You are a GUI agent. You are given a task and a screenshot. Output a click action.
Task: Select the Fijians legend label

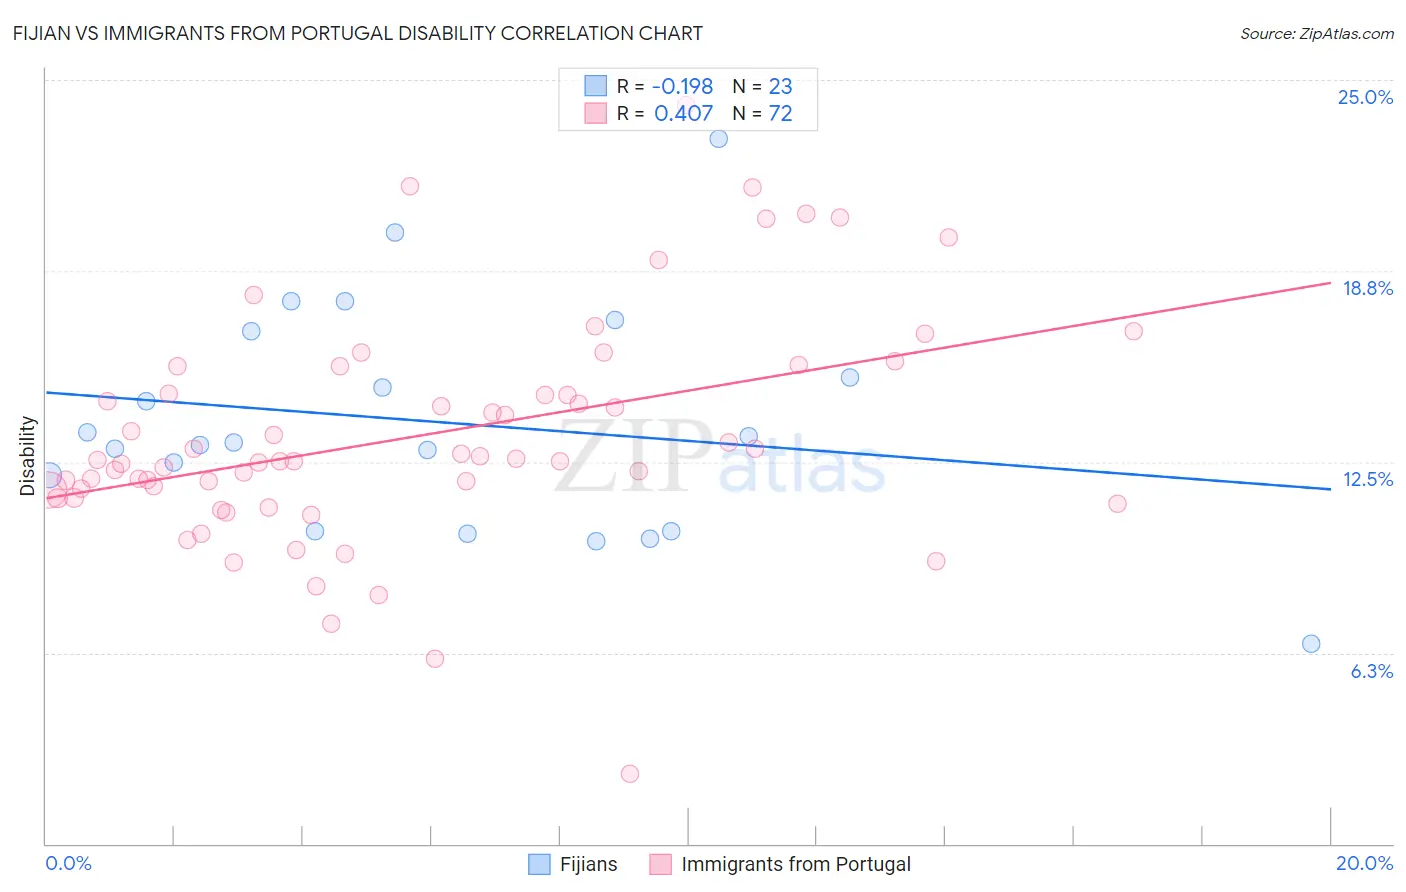pos(588,864)
